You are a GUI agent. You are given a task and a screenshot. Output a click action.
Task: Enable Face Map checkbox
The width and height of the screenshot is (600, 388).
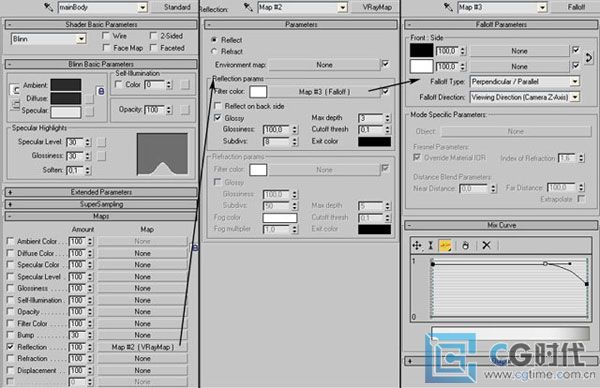(106, 48)
